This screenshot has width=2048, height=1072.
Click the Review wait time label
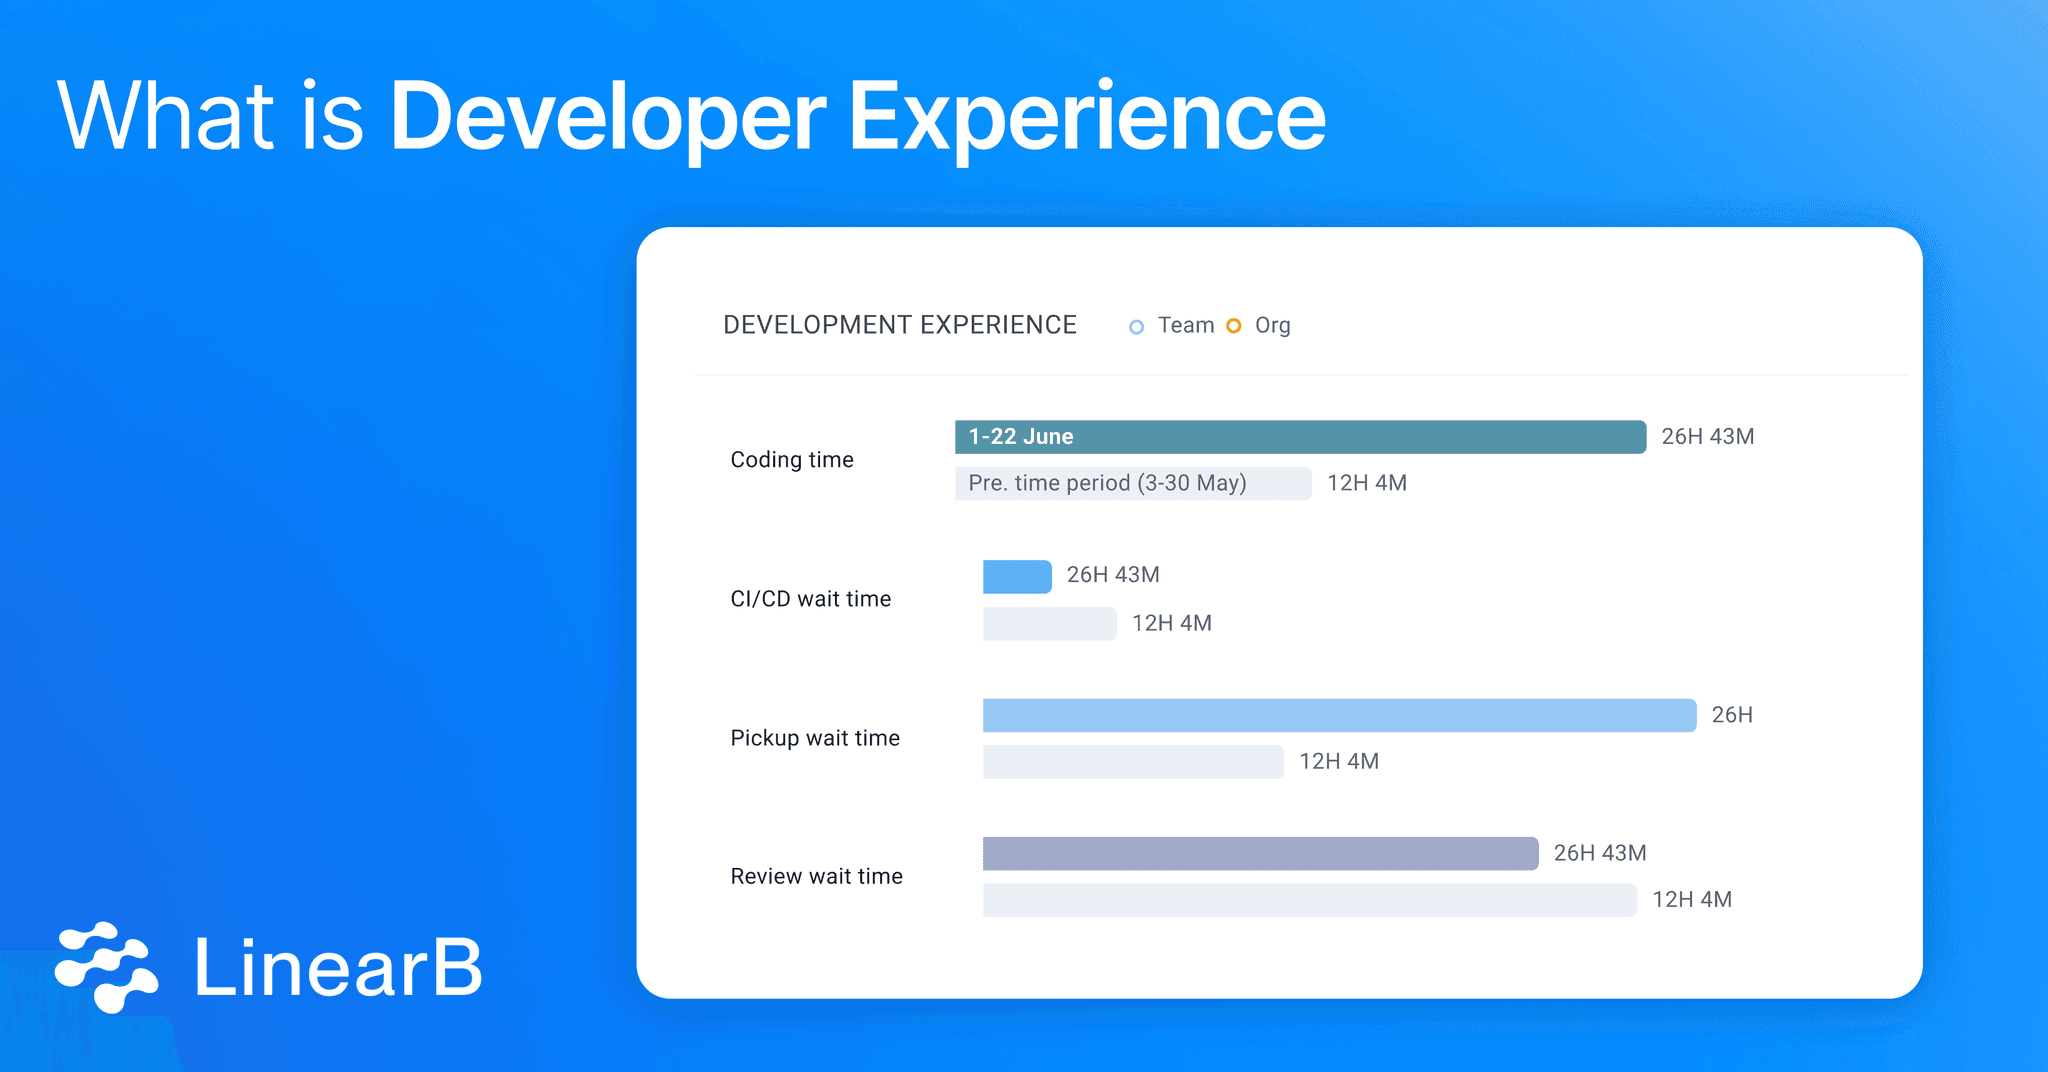tap(816, 875)
